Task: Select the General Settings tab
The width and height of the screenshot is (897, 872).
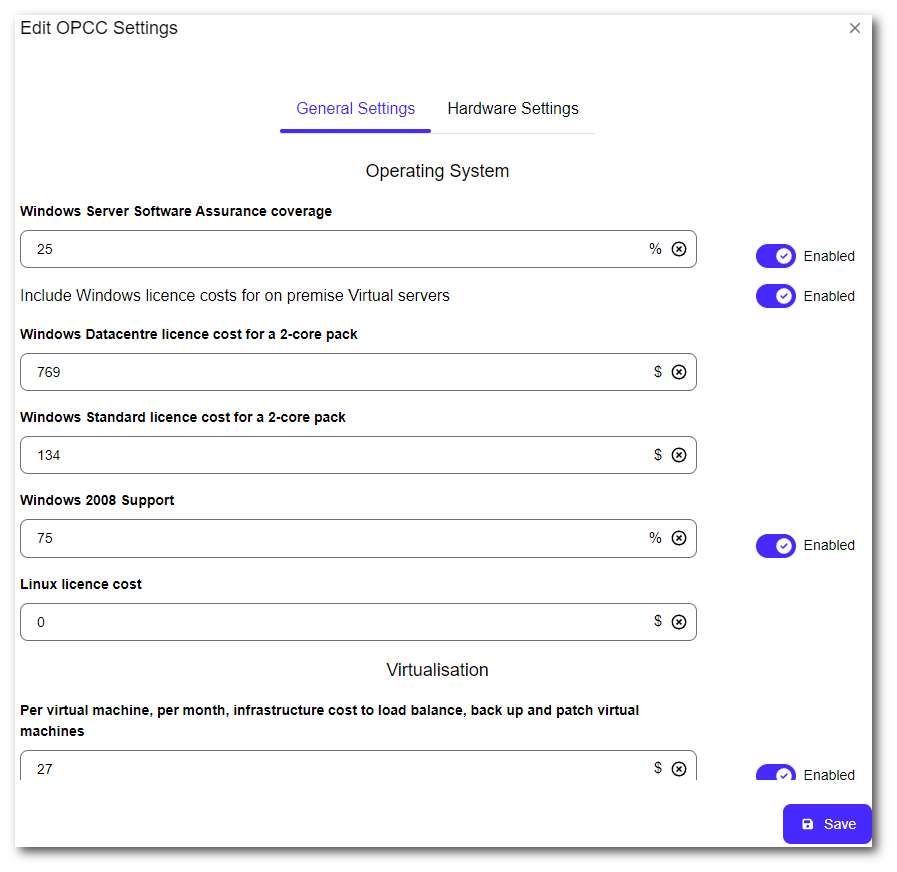Action: pos(355,109)
